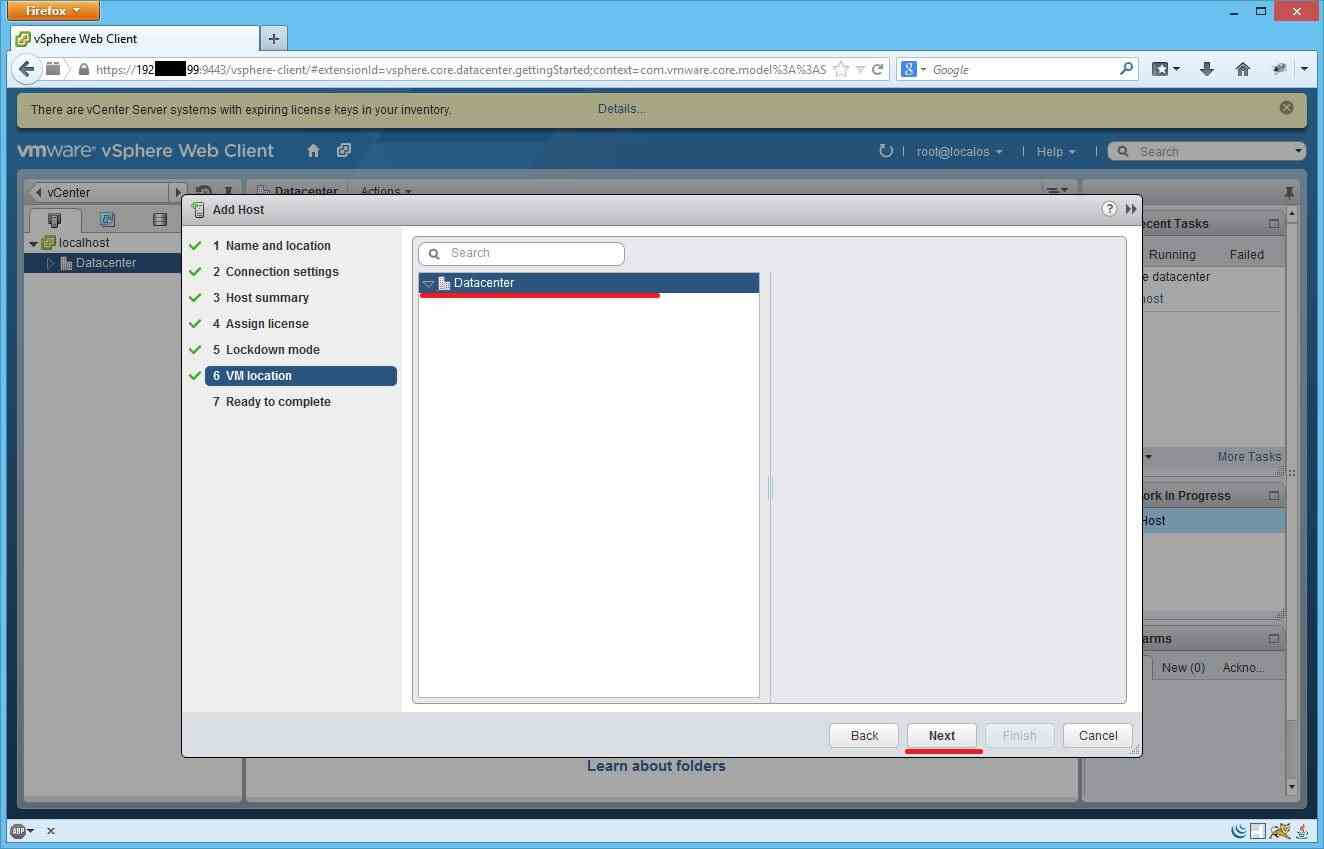1324x849 pixels.
Task: Collapse the Datacenter node in VM location tree
Action: [x=428, y=284]
